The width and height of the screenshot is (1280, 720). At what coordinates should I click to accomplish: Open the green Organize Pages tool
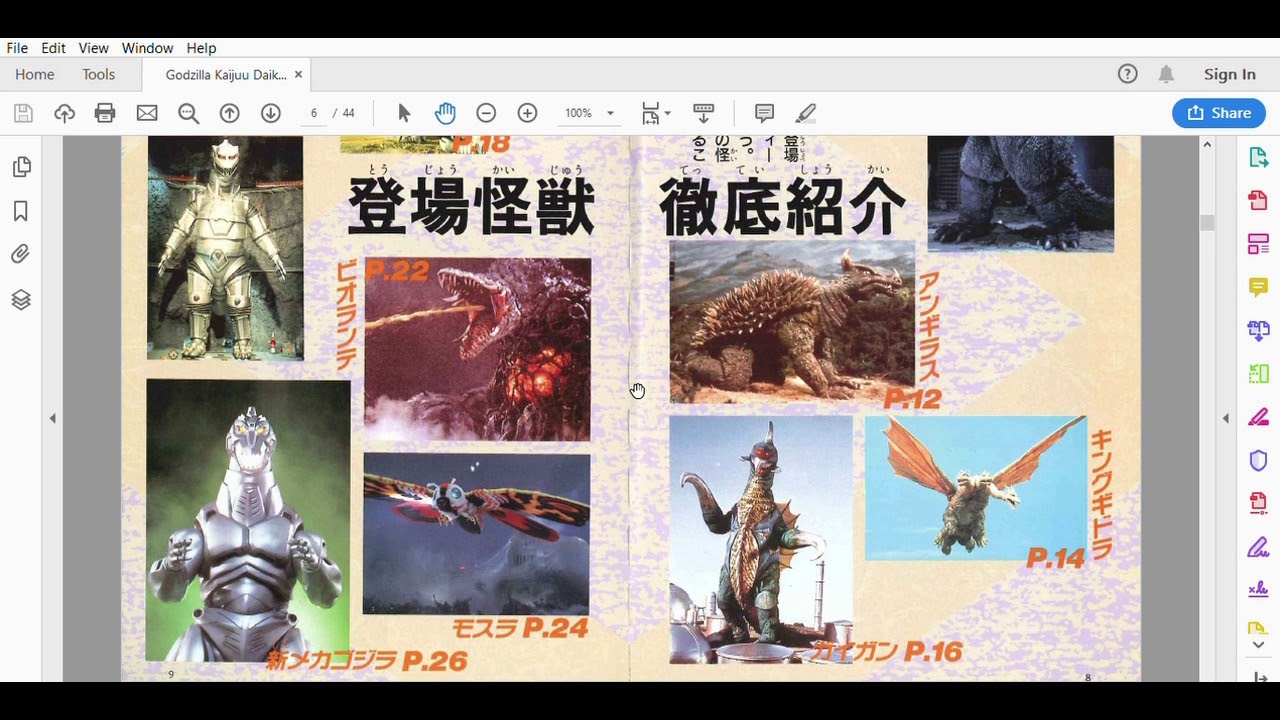(1258, 373)
